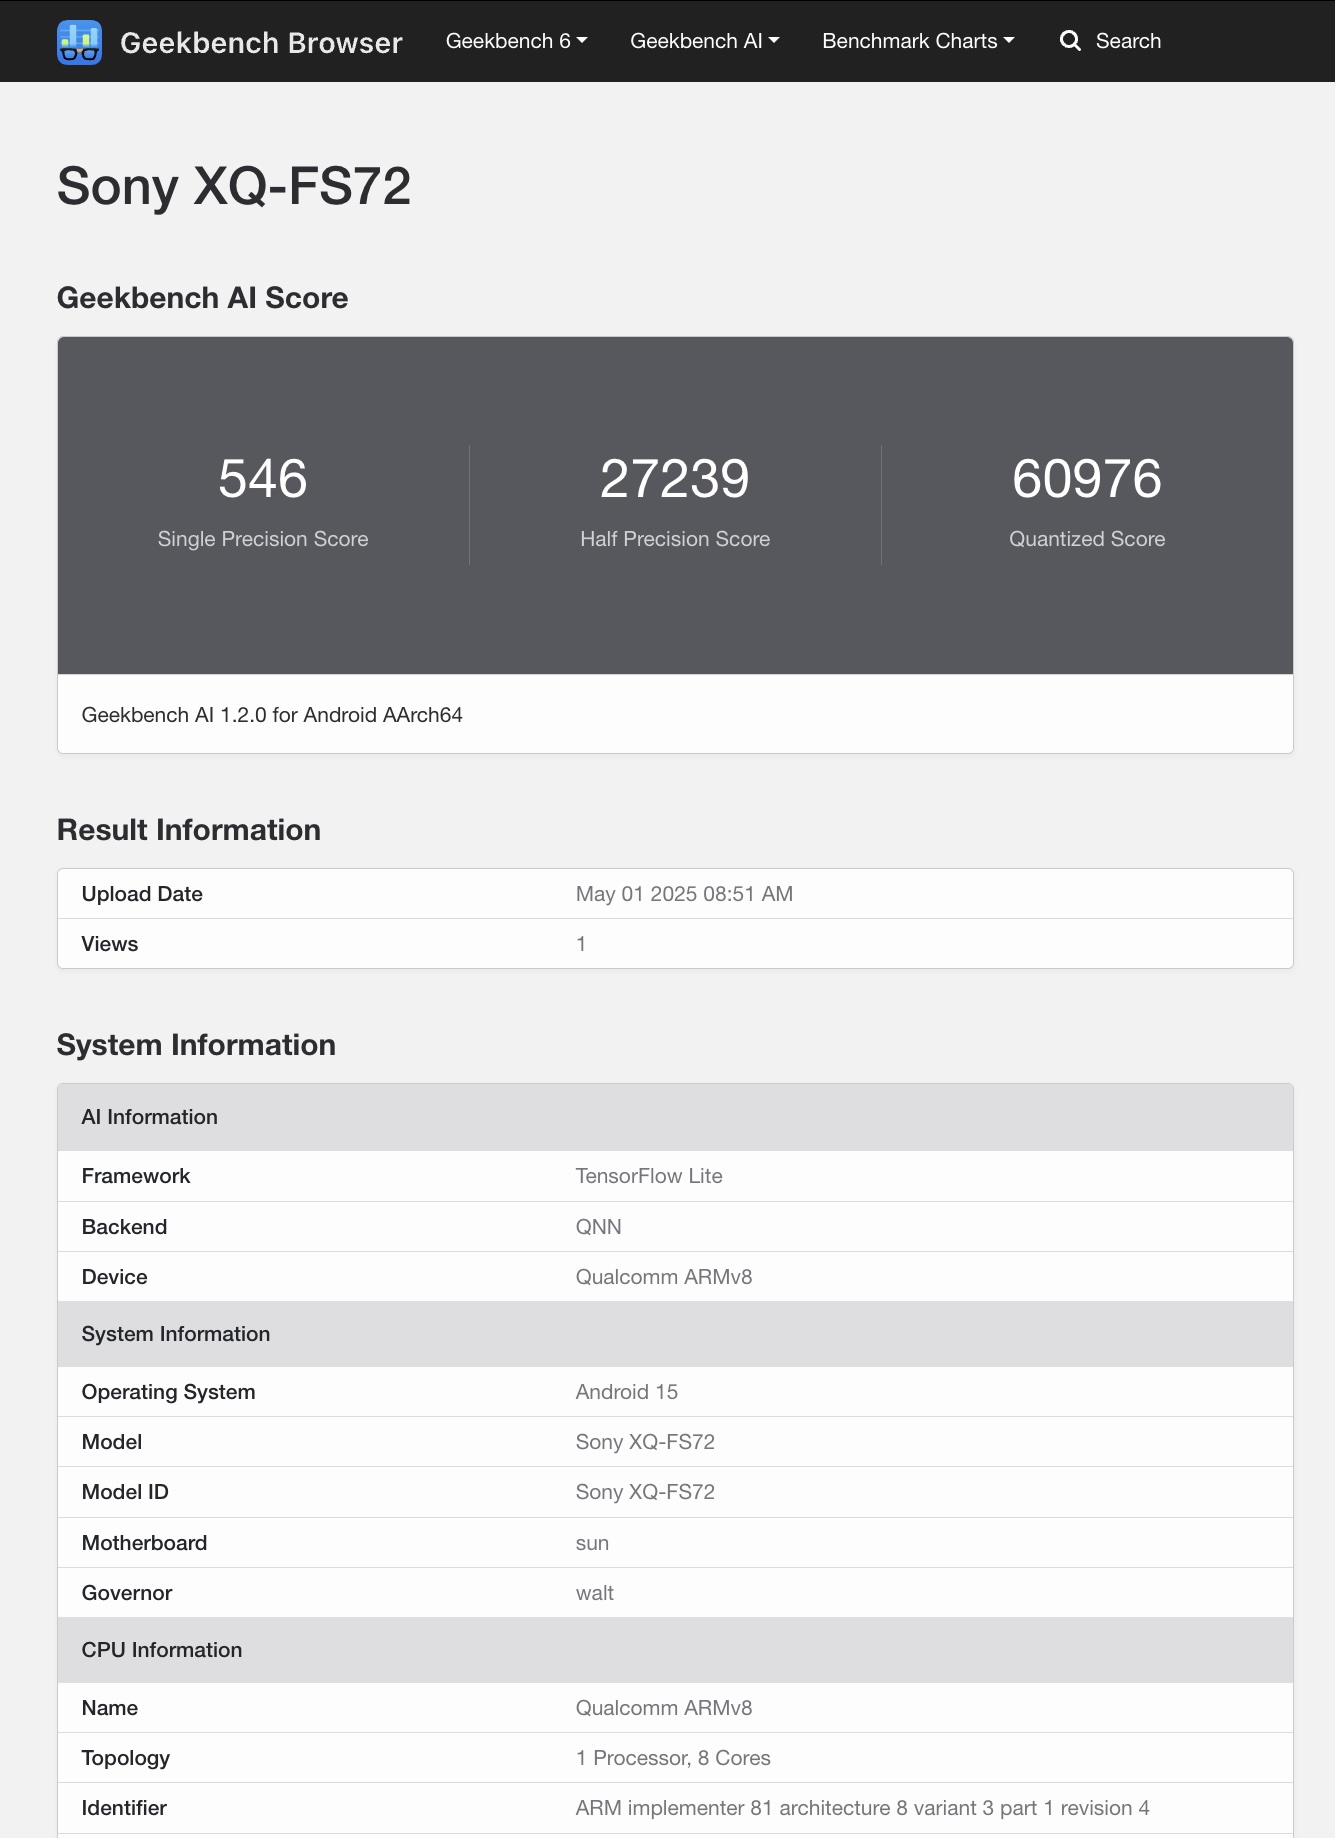
Task: Click the upload date May 01 2025 value
Action: 684,894
